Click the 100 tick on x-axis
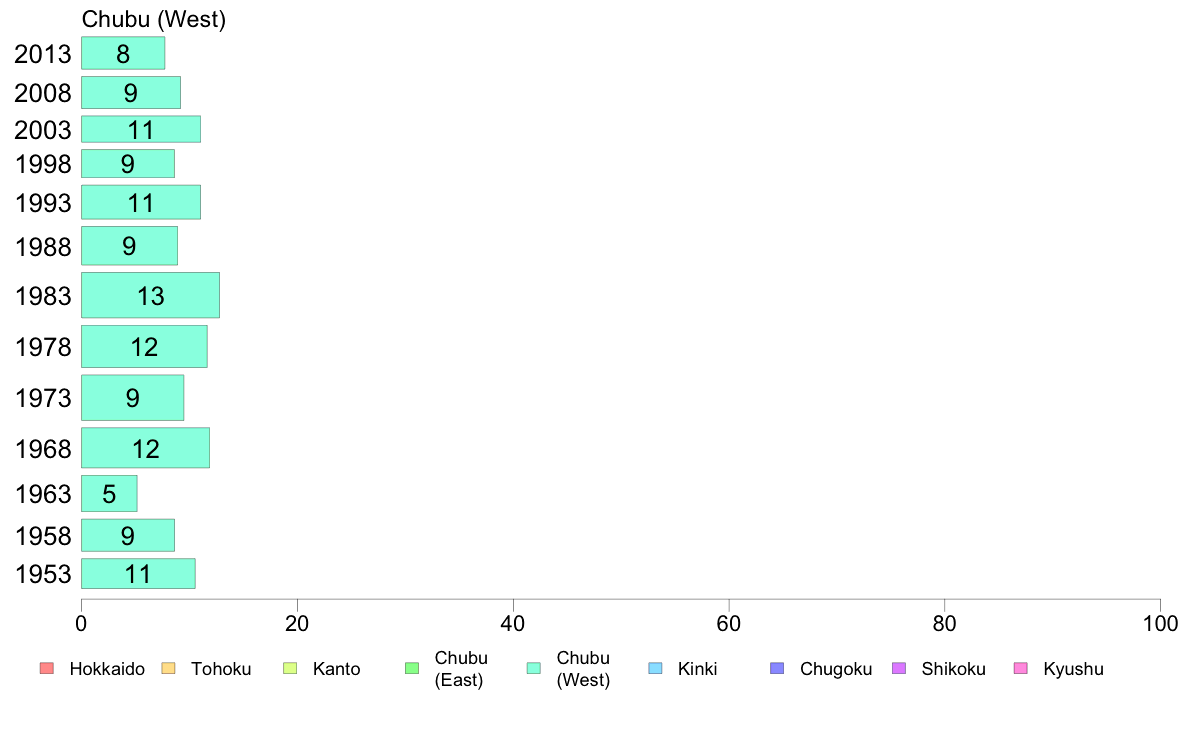This screenshot has height=736, width=1188. (1160, 624)
